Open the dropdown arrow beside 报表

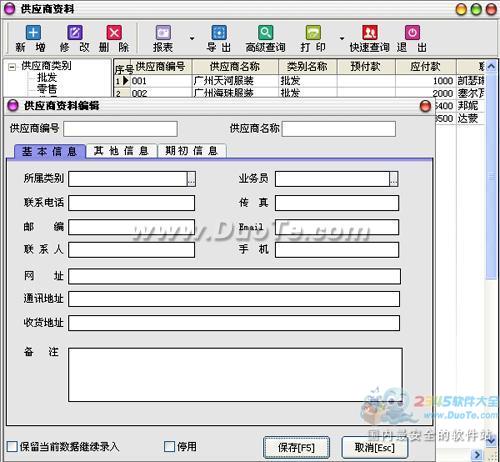[192, 38]
